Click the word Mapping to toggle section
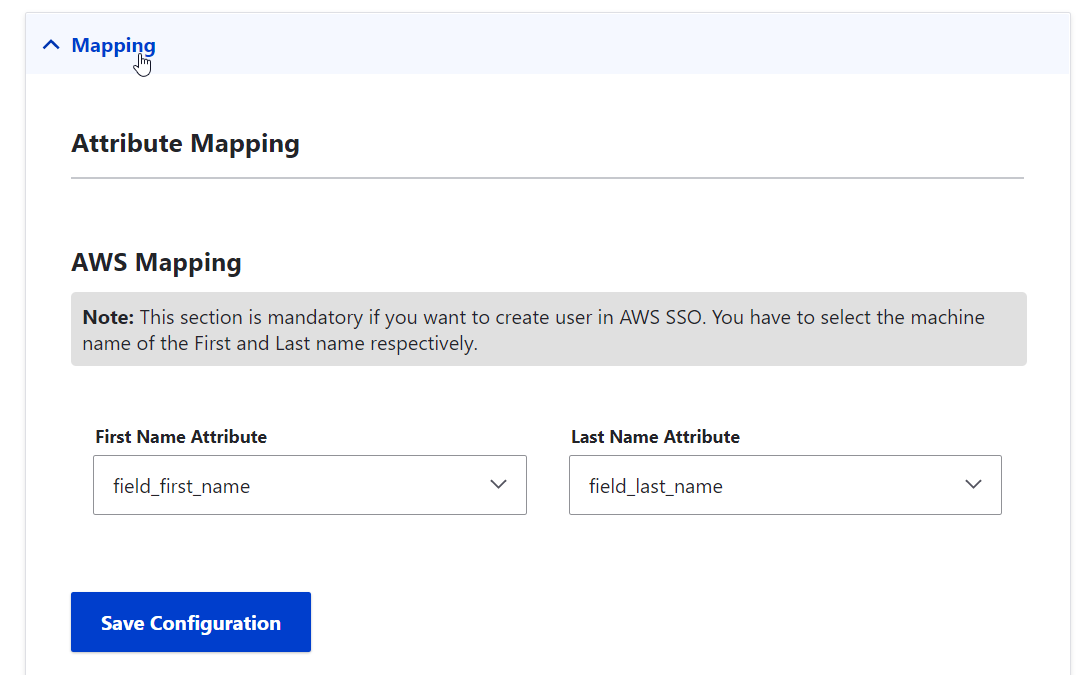The height and width of the screenshot is (675, 1086). point(113,44)
